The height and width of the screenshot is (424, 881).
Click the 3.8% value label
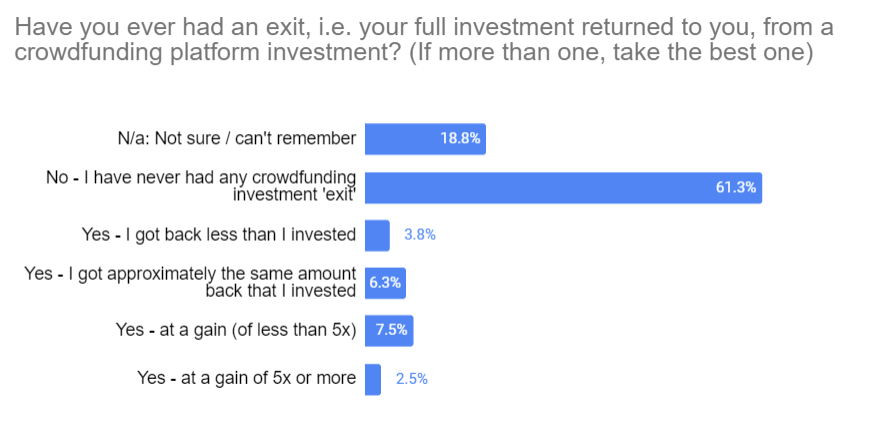(420, 235)
